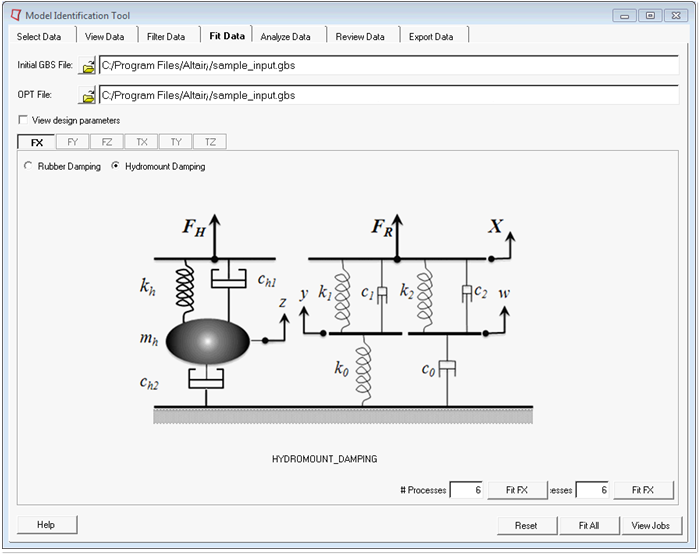Click the Reset button

[x=527, y=526]
